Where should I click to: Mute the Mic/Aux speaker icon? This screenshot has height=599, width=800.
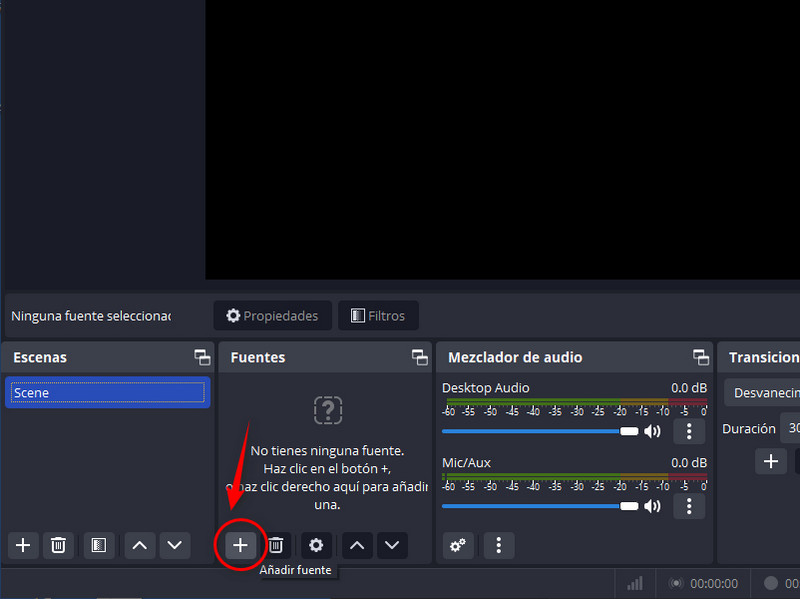tap(652, 506)
